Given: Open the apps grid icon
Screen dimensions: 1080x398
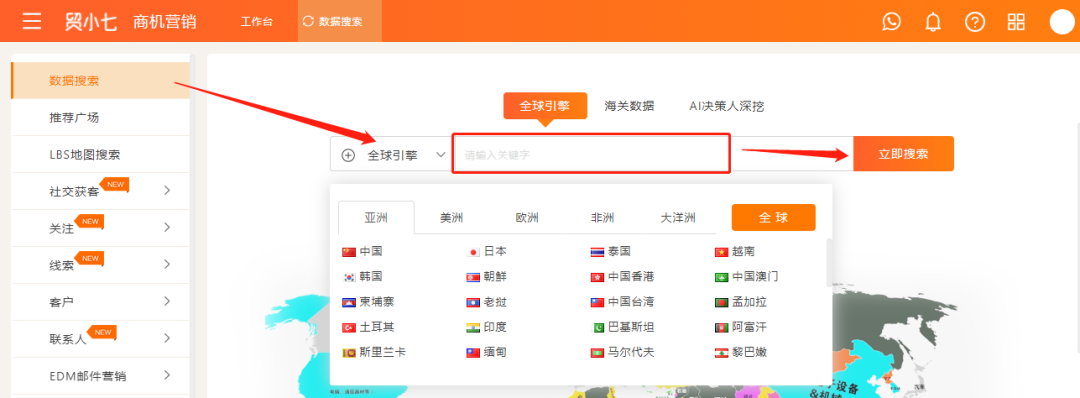Looking at the screenshot, I should 1016,21.
